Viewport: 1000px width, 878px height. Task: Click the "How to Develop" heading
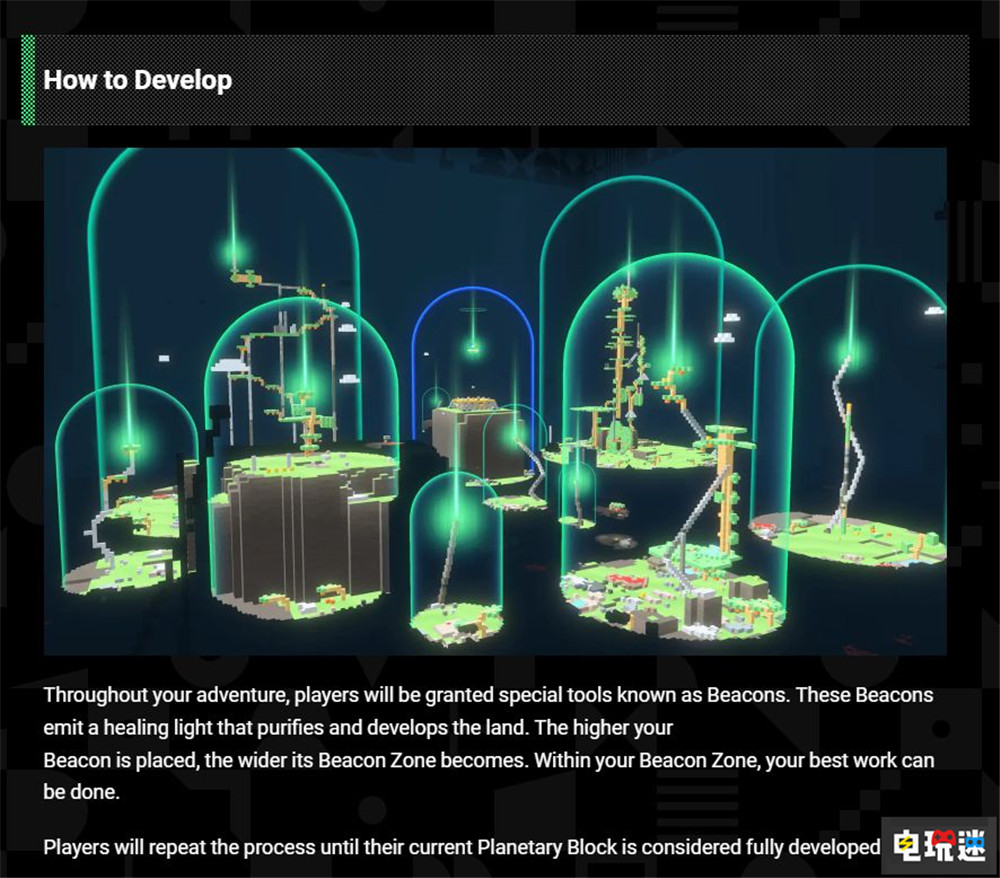(x=138, y=80)
